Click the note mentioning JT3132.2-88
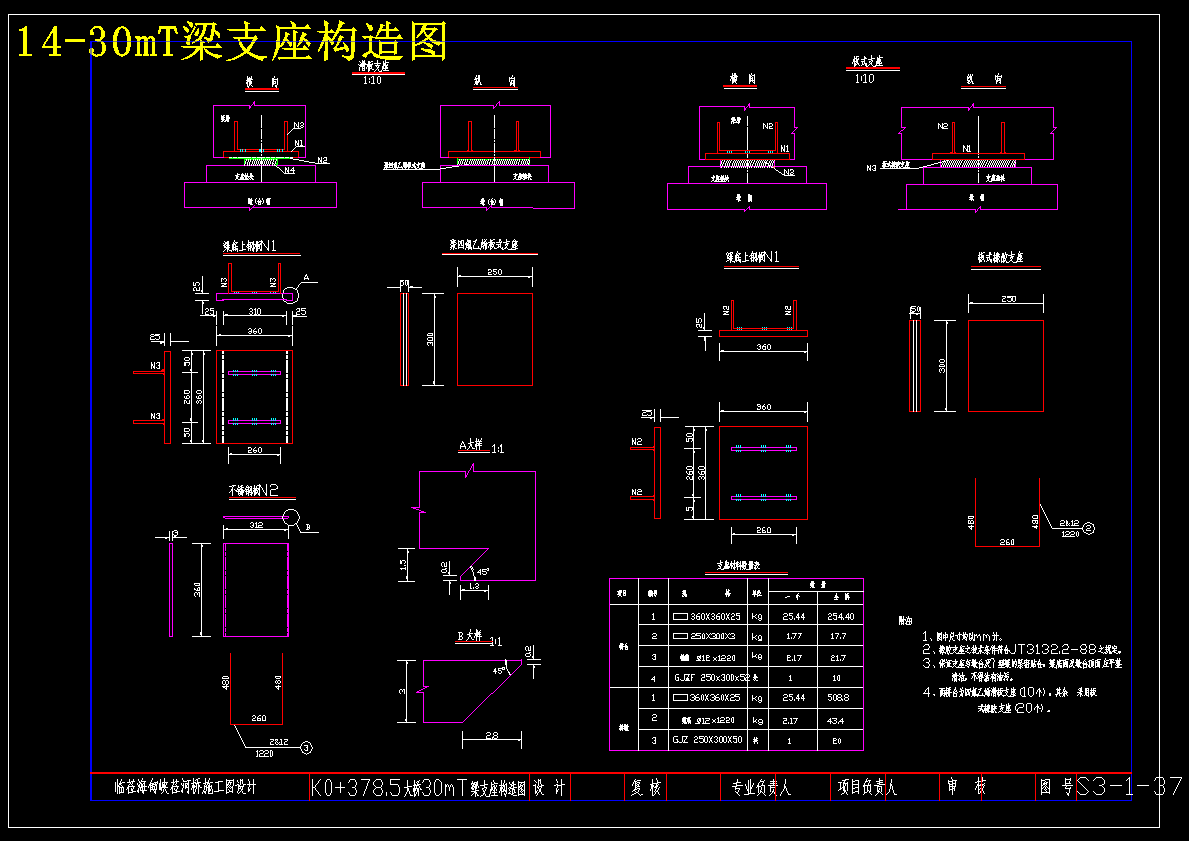 1022,649
